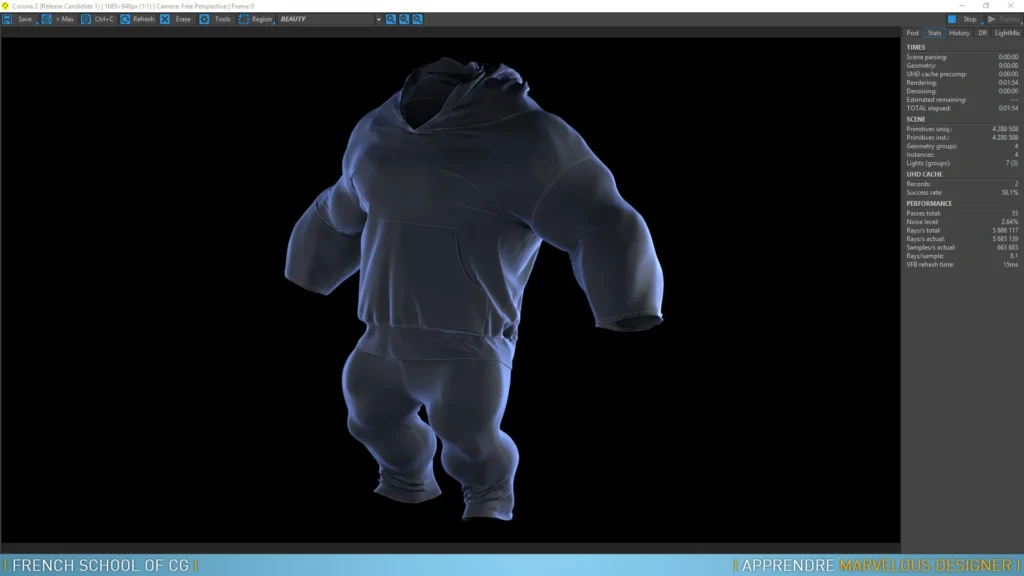1024x576 pixels.
Task: Open the LightMix tab
Action: (1007, 33)
